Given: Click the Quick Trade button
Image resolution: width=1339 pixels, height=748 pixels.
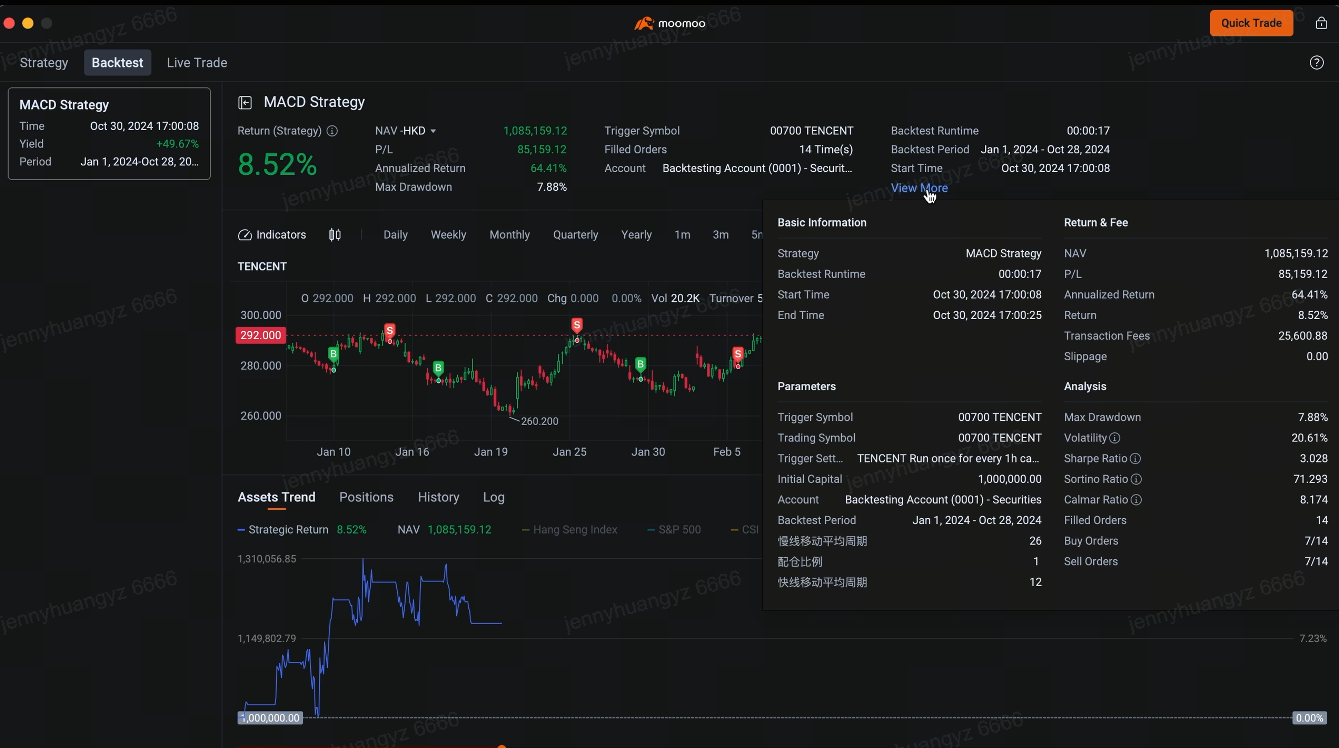Looking at the screenshot, I should click(1251, 23).
